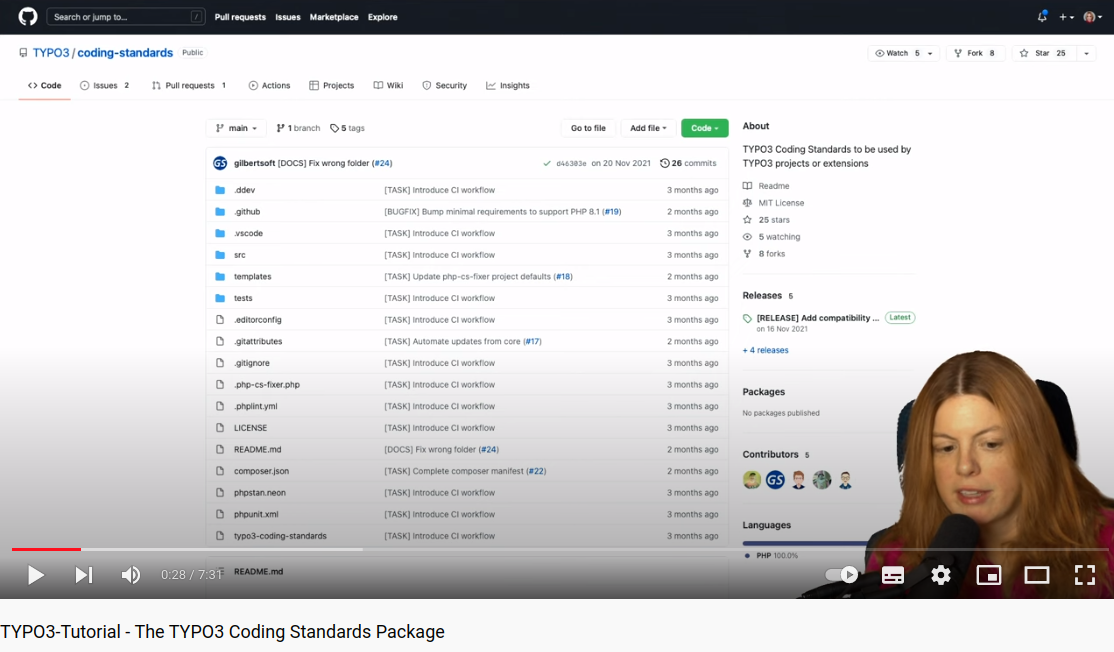This screenshot has width=1114, height=652.
Task: Click the GitHub logo icon
Action: tap(28, 17)
